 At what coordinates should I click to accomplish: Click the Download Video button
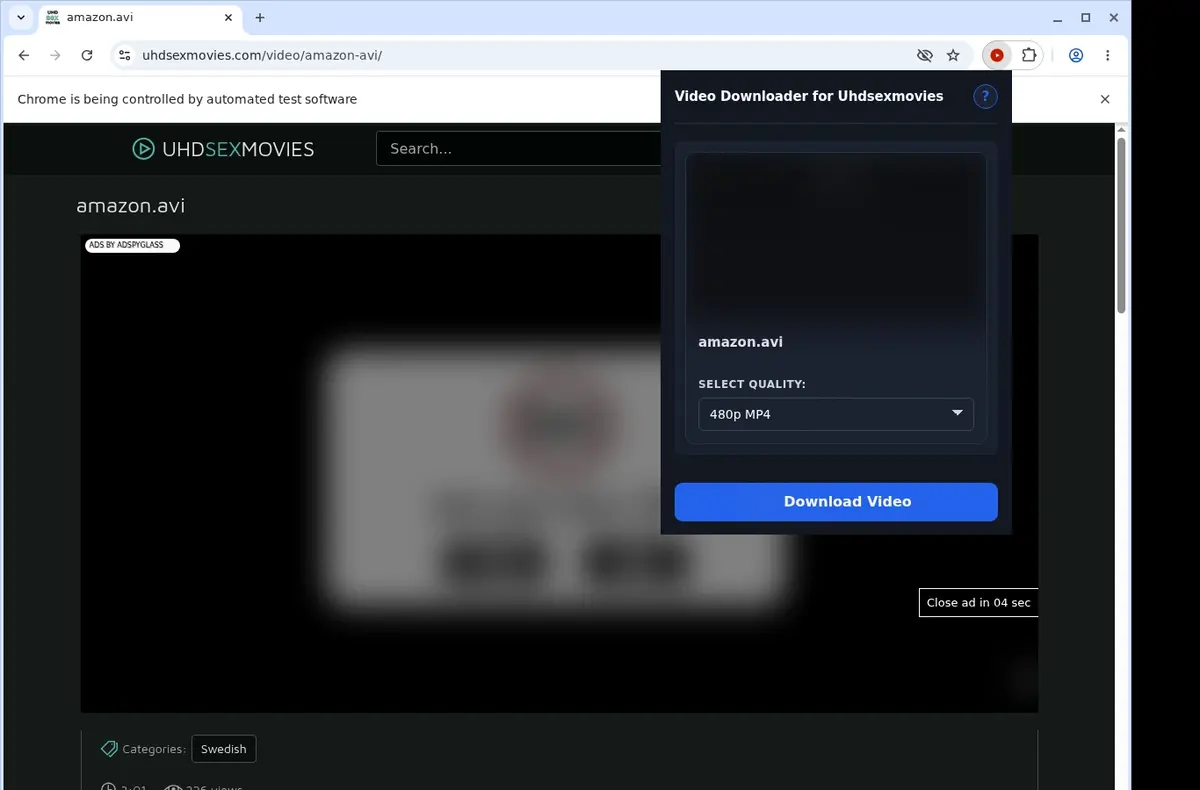pyautogui.click(x=836, y=502)
